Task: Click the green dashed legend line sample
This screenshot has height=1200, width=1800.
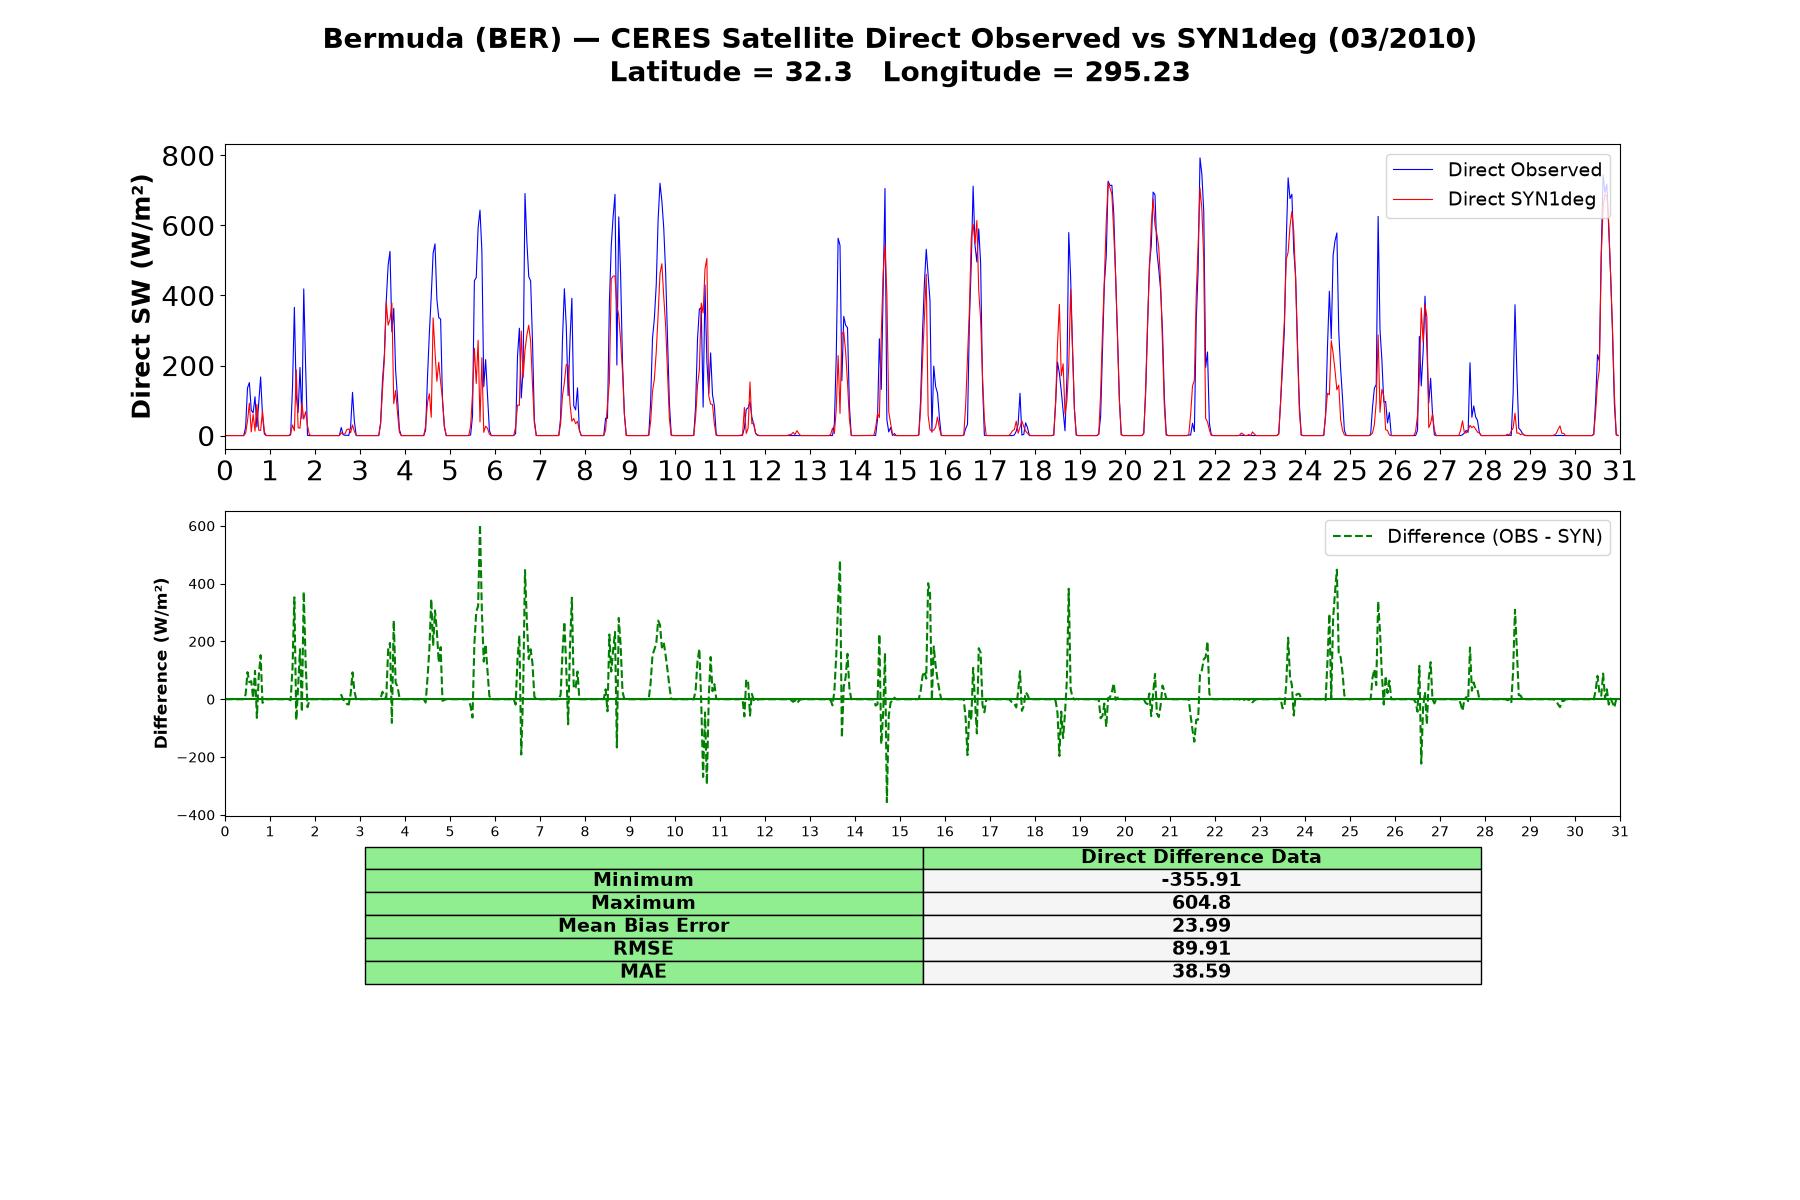Action: tap(1352, 537)
